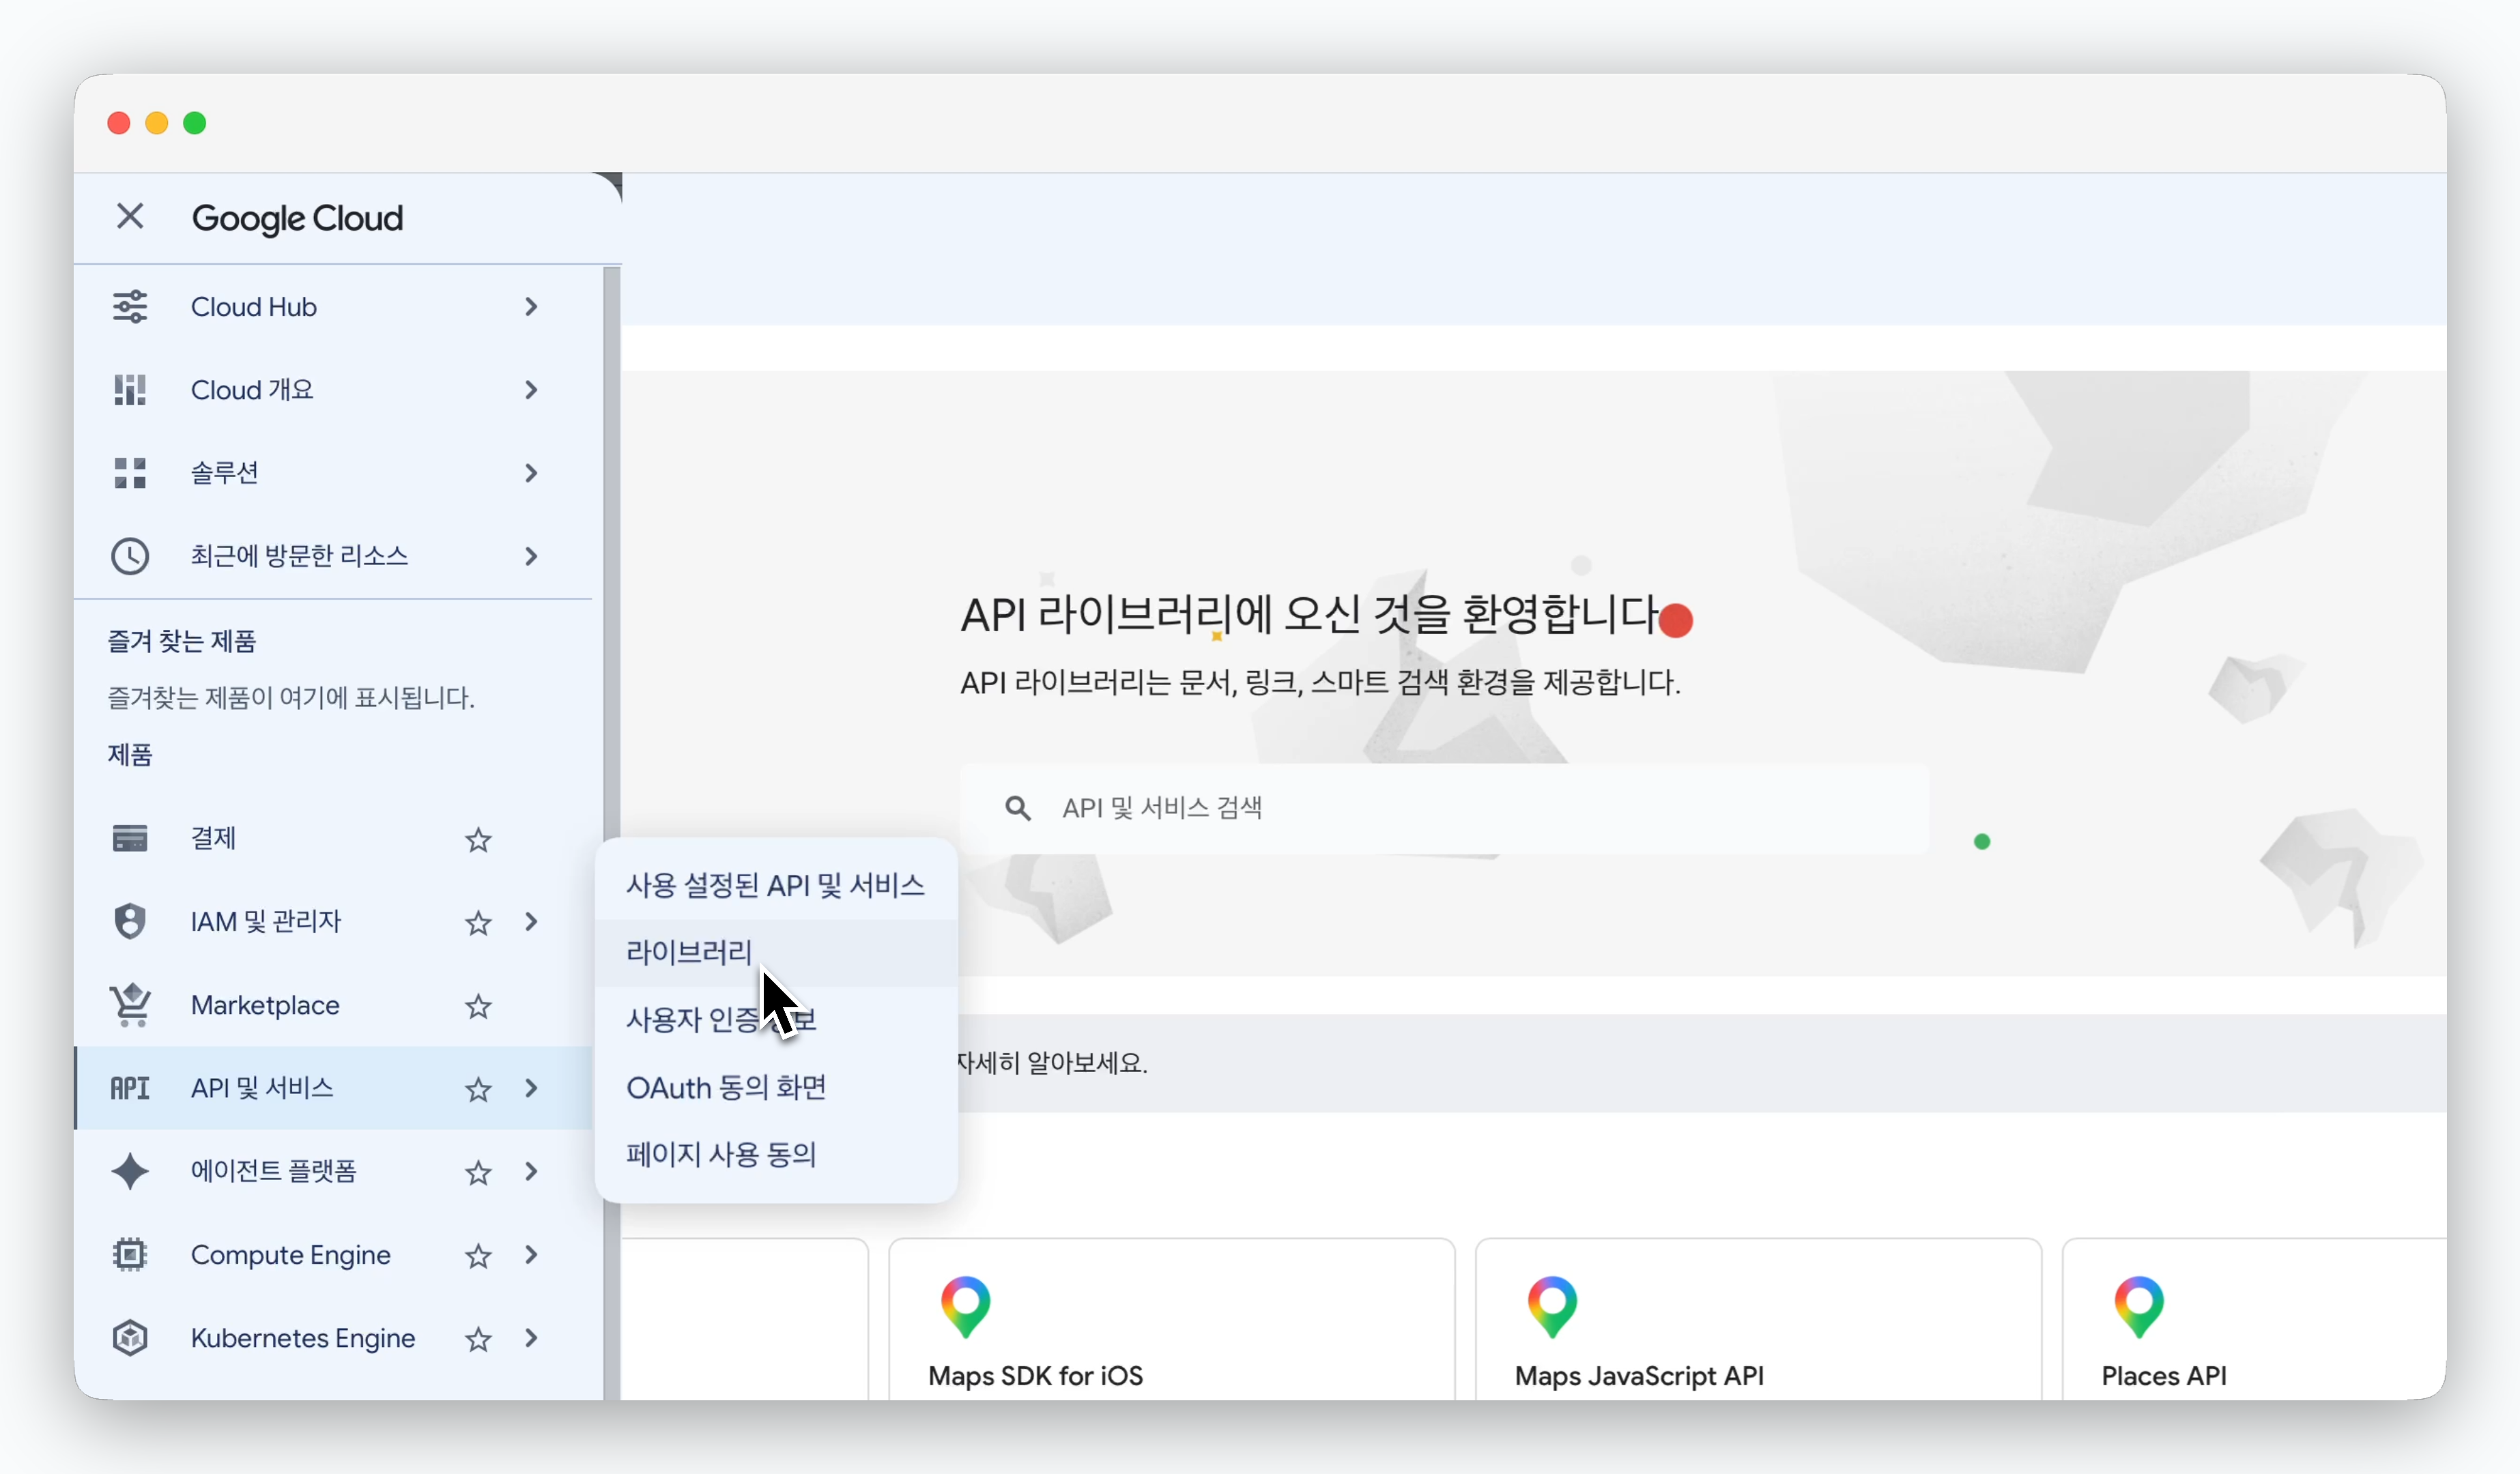2520x1474 pixels.
Task: Star API 및 서비스 as favorite
Action: pos(478,1089)
